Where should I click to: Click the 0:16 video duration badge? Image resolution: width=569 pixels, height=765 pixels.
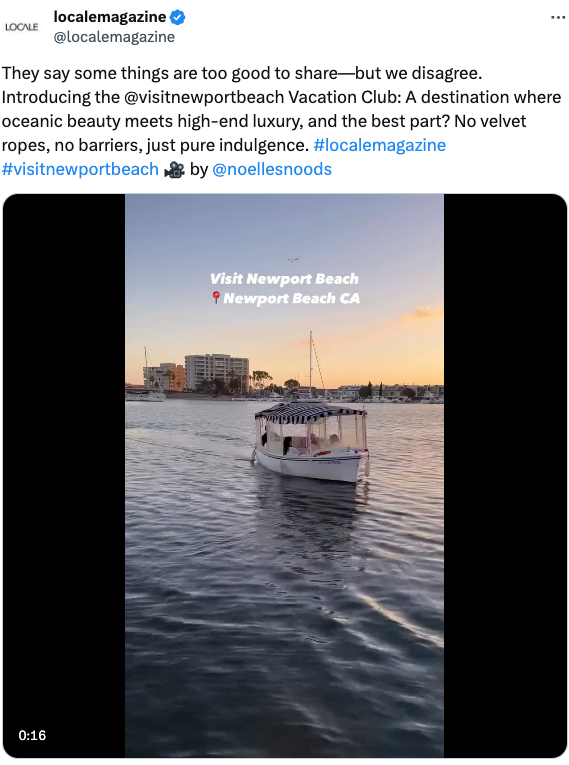pyautogui.click(x=32, y=735)
